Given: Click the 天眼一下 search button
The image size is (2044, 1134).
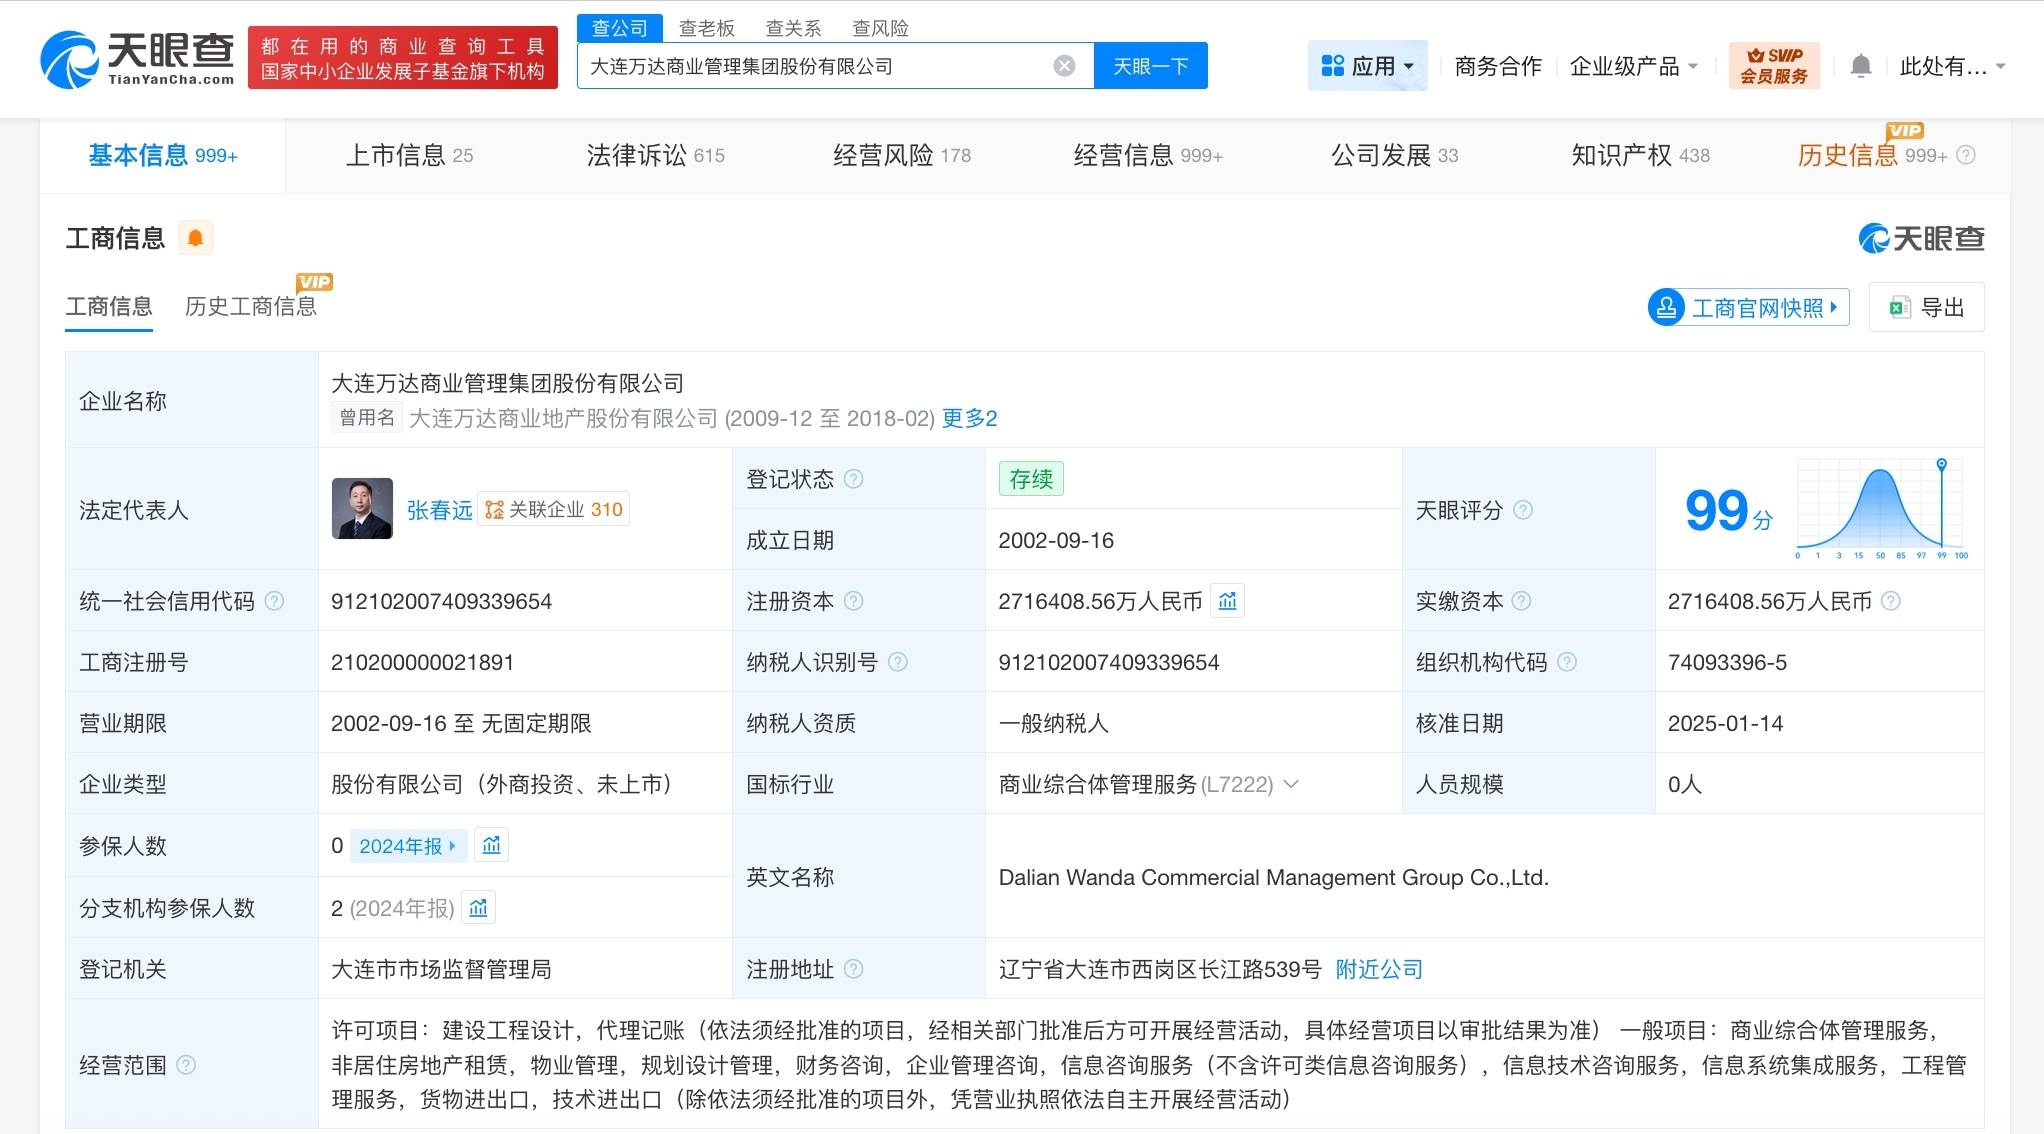Looking at the screenshot, I should coord(1150,64).
